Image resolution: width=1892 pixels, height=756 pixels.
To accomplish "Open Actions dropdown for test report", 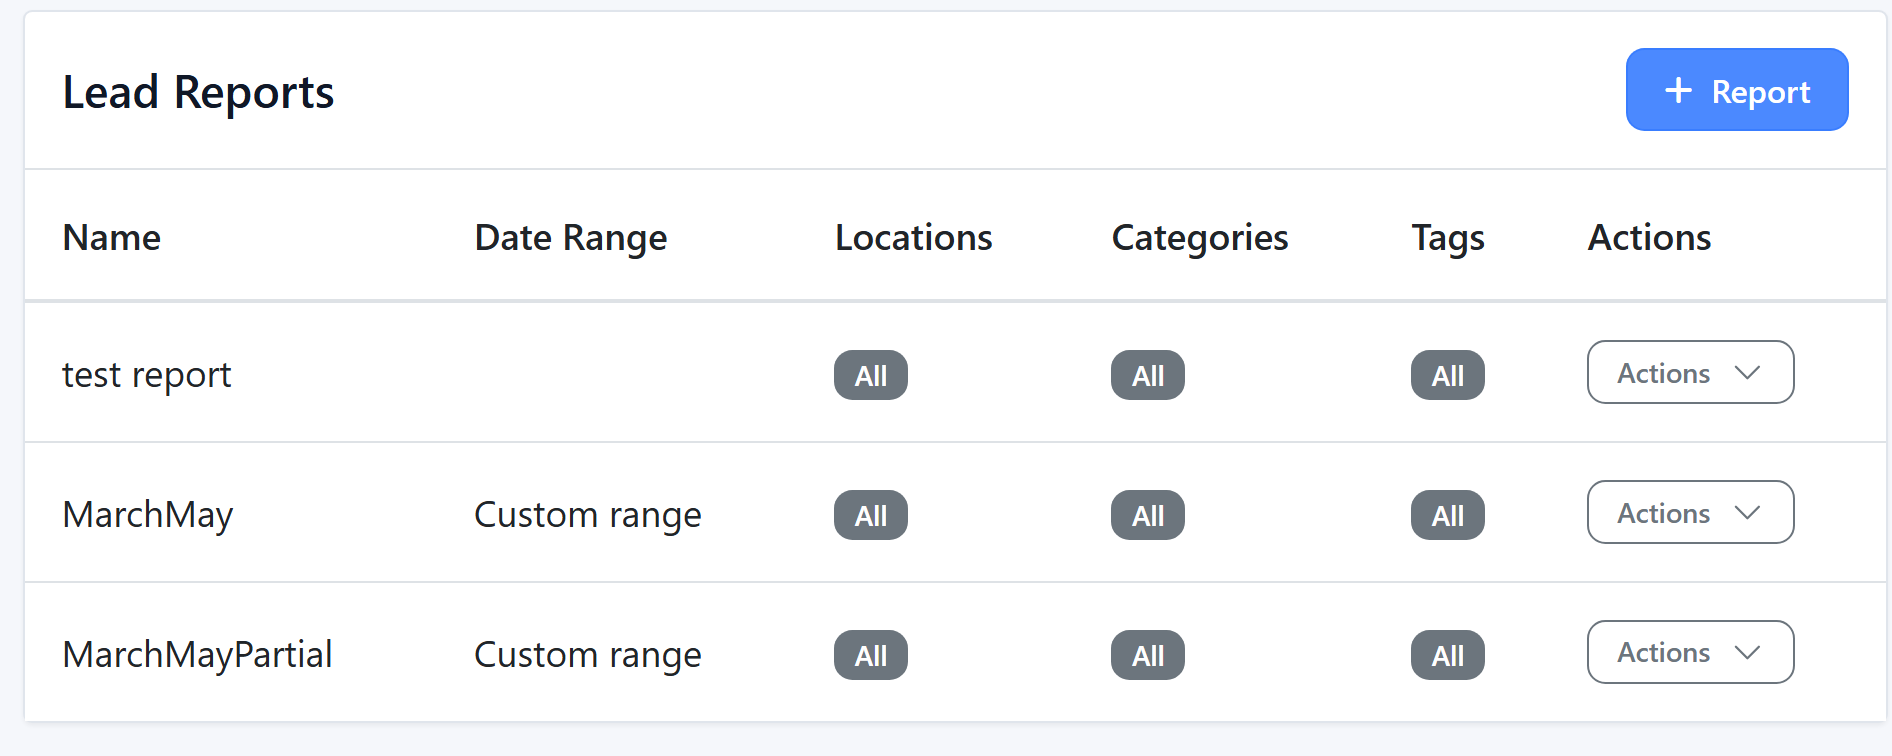I will tap(1689, 373).
